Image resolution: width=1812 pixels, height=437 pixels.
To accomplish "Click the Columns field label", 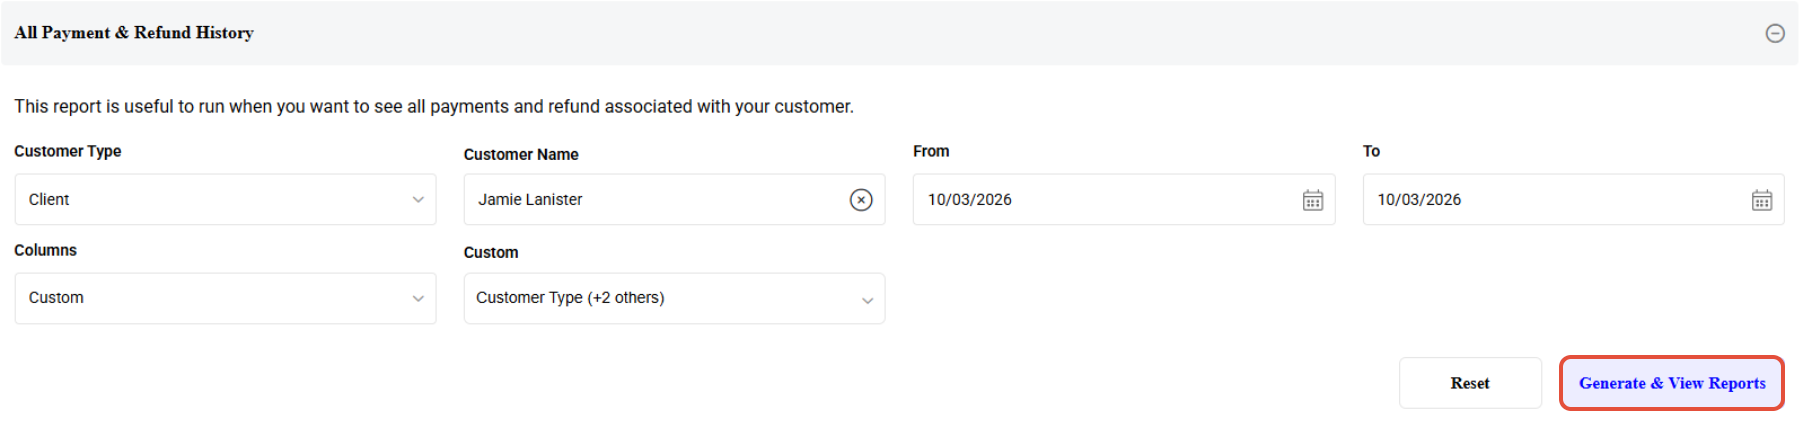I will (x=45, y=250).
